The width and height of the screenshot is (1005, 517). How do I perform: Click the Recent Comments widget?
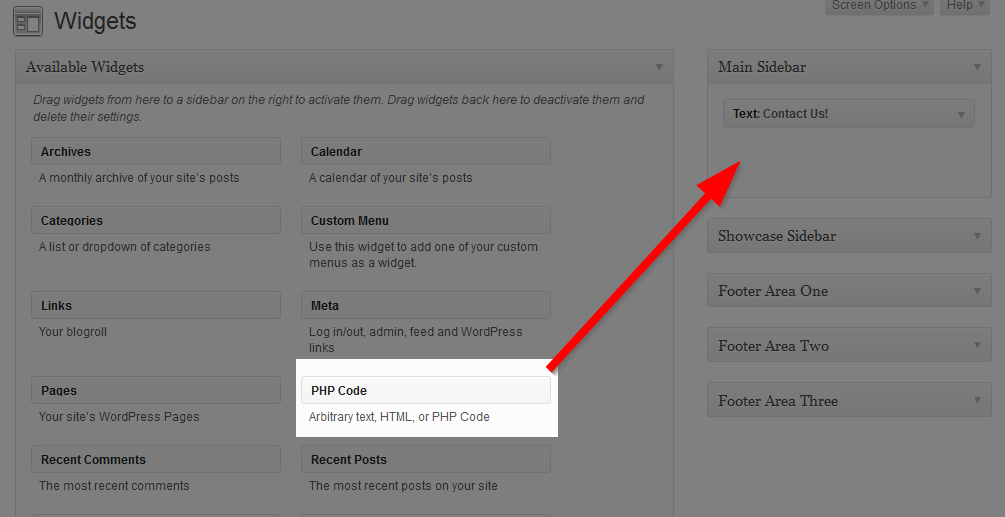coord(156,460)
